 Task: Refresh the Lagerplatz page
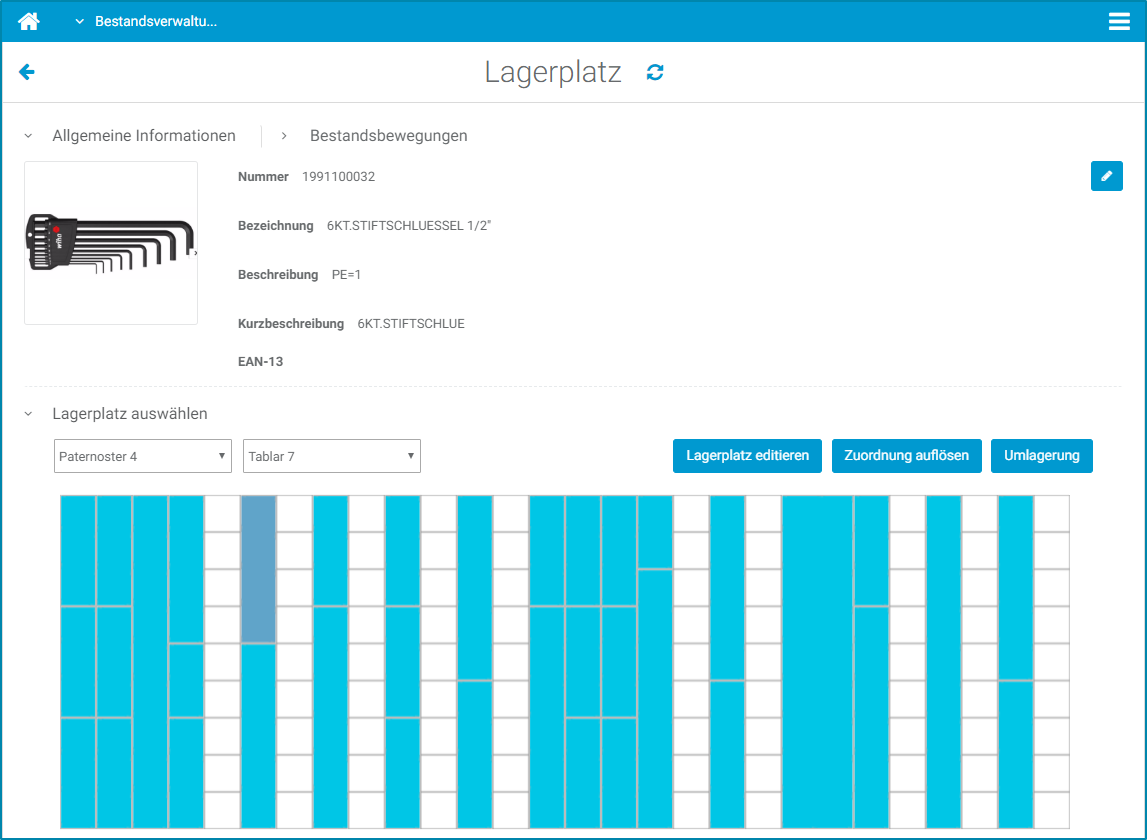[x=655, y=72]
